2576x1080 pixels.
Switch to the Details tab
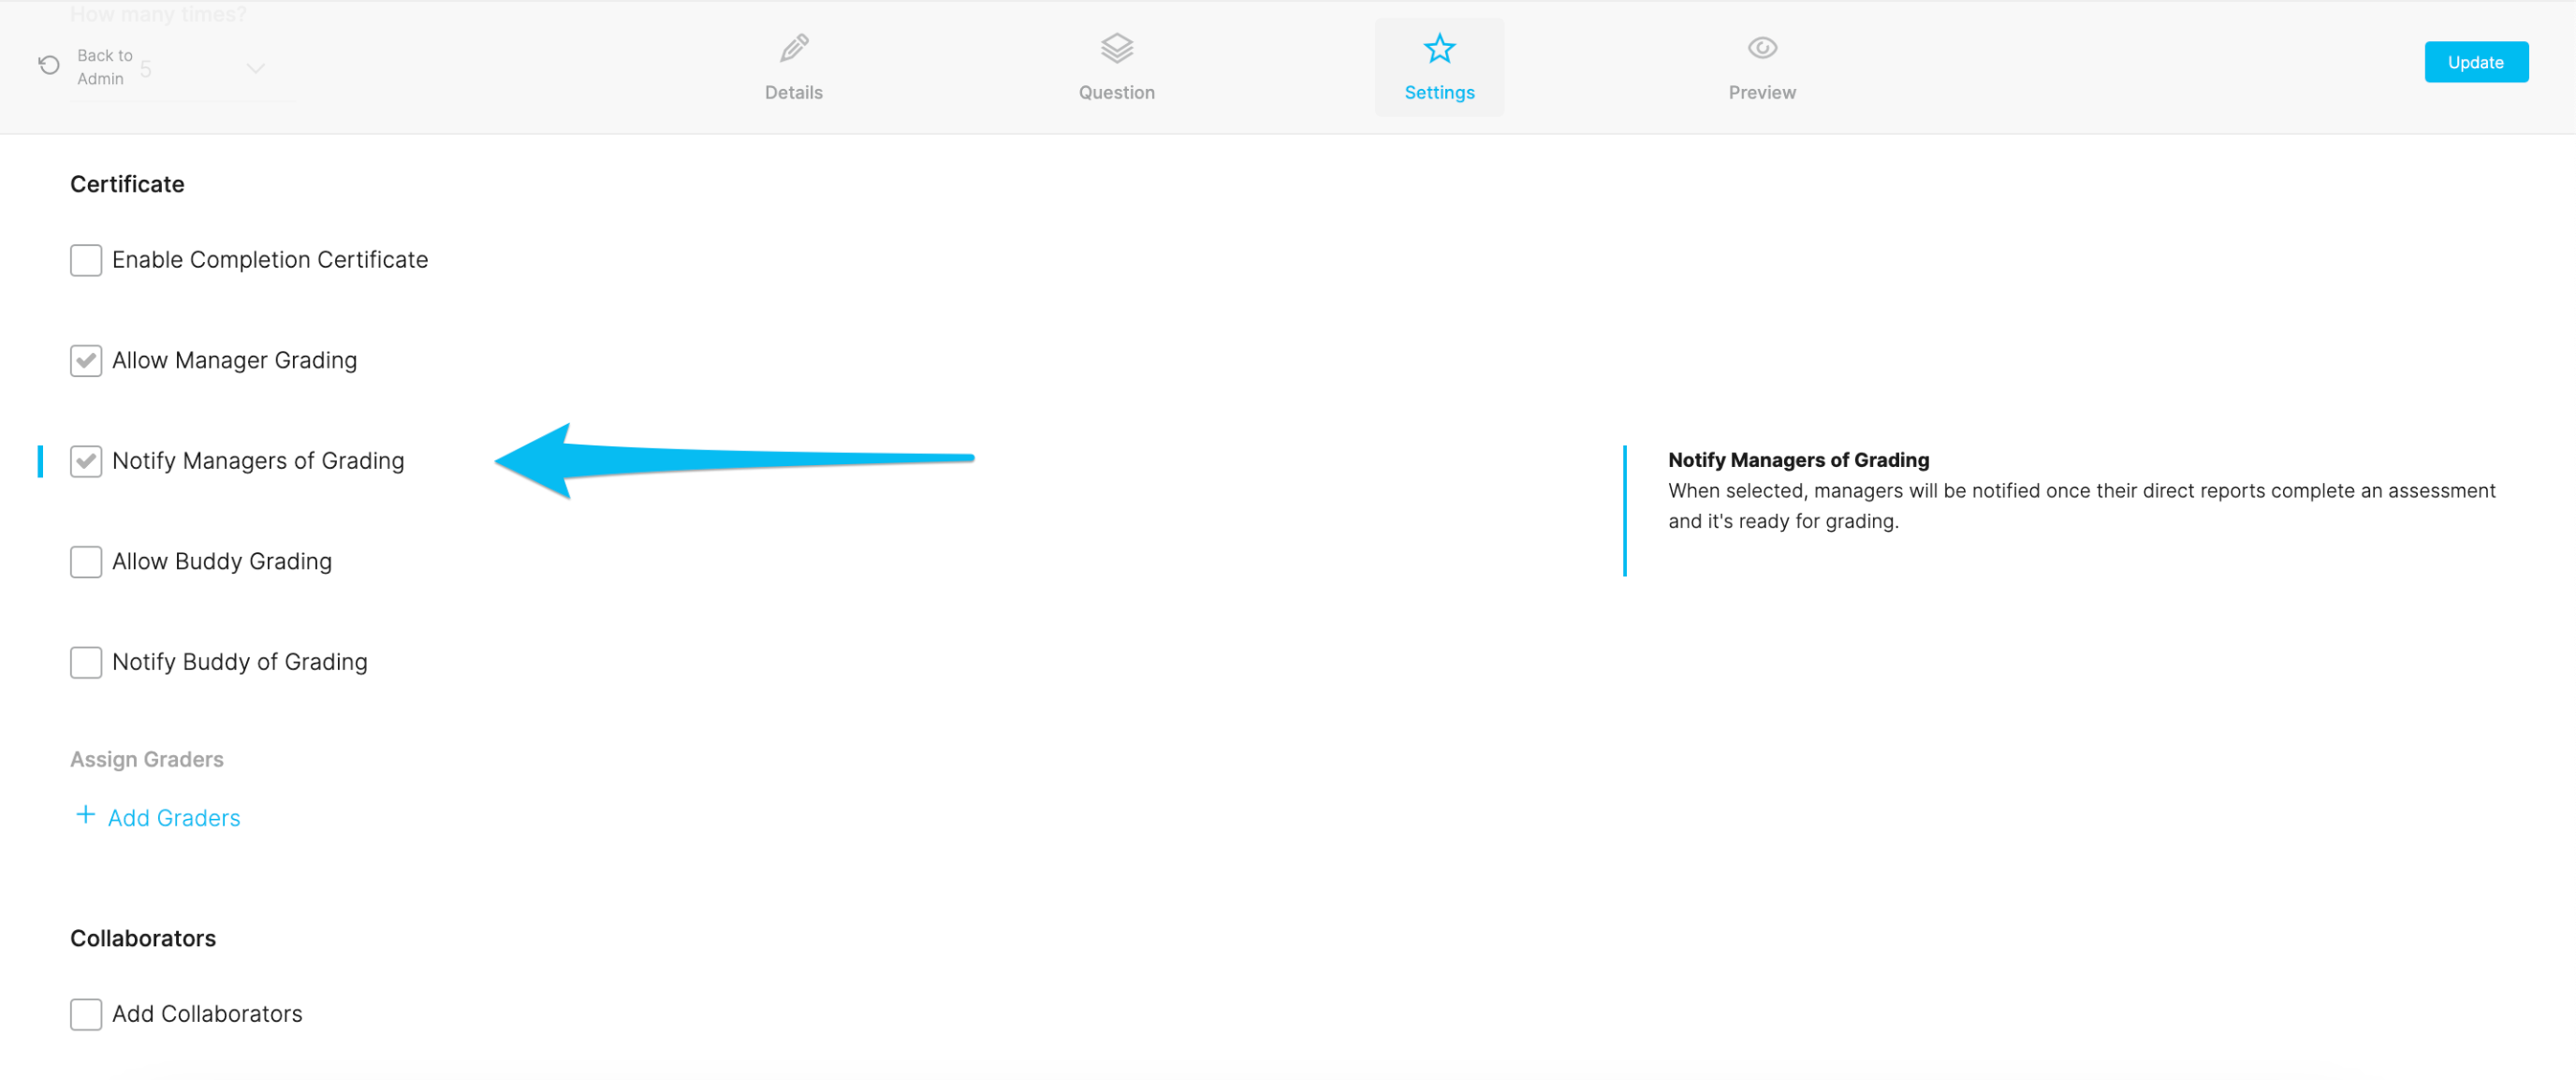pyautogui.click(x=794, y=92)
